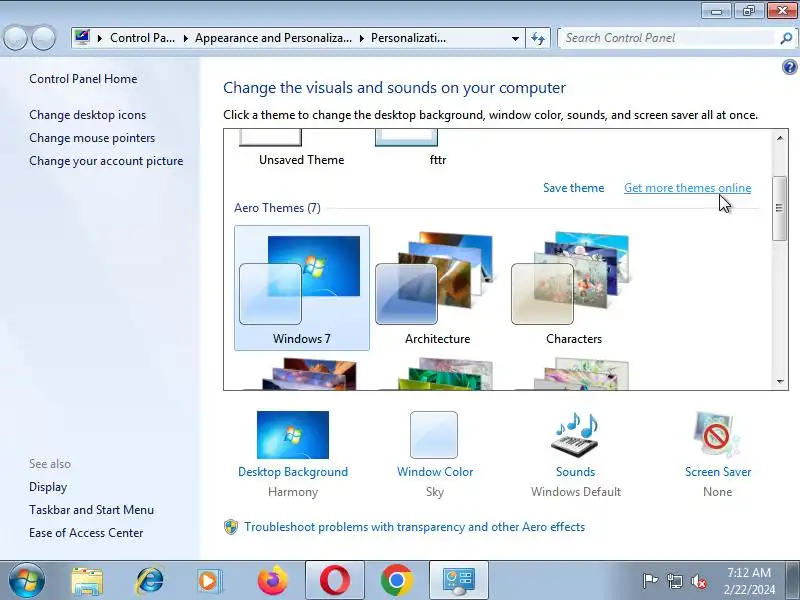Screen dimensions: 800x600
Task: Open the Display link
Action: pos(48,487)
